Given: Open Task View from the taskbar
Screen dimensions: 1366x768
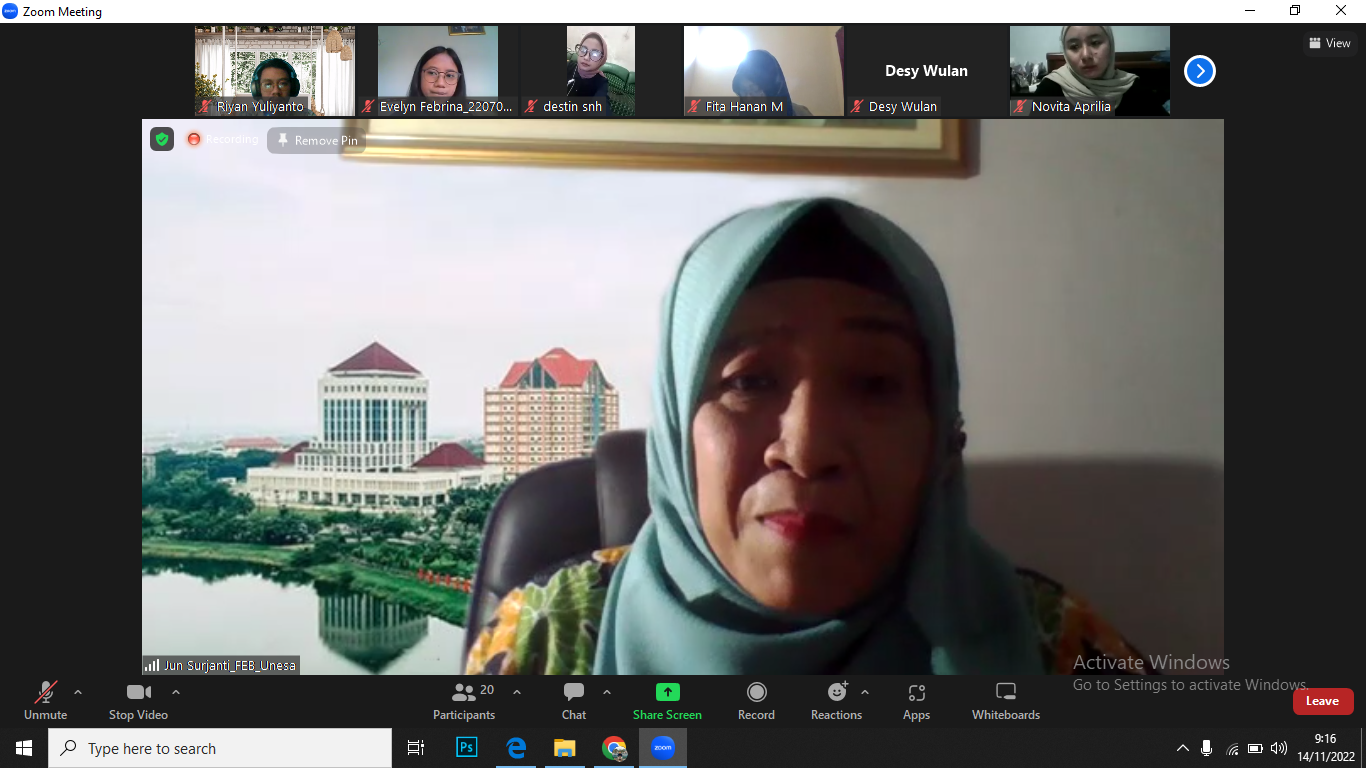Looking at the screenshot, I should point(416,748).
